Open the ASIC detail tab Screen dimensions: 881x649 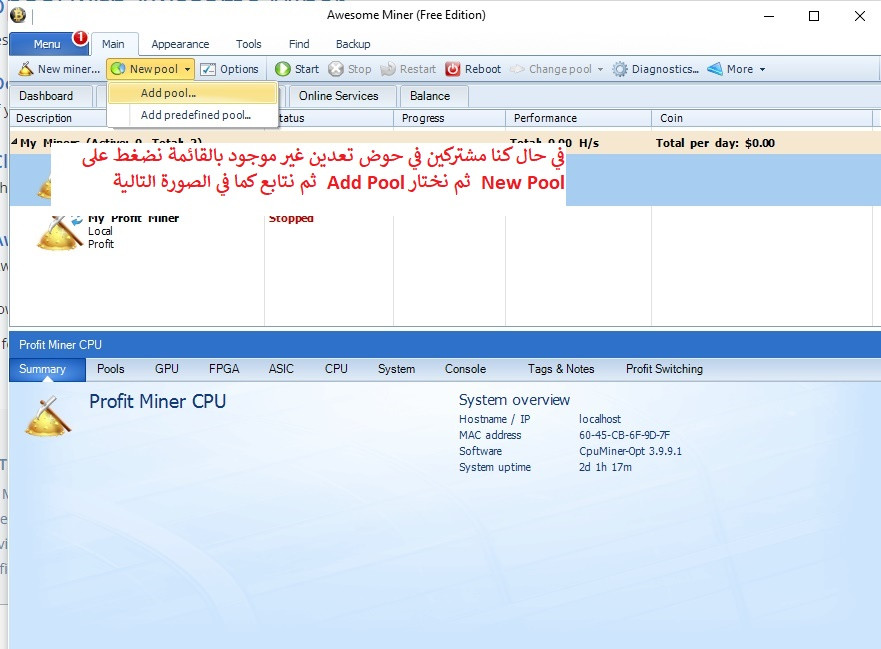coord(281,369)
